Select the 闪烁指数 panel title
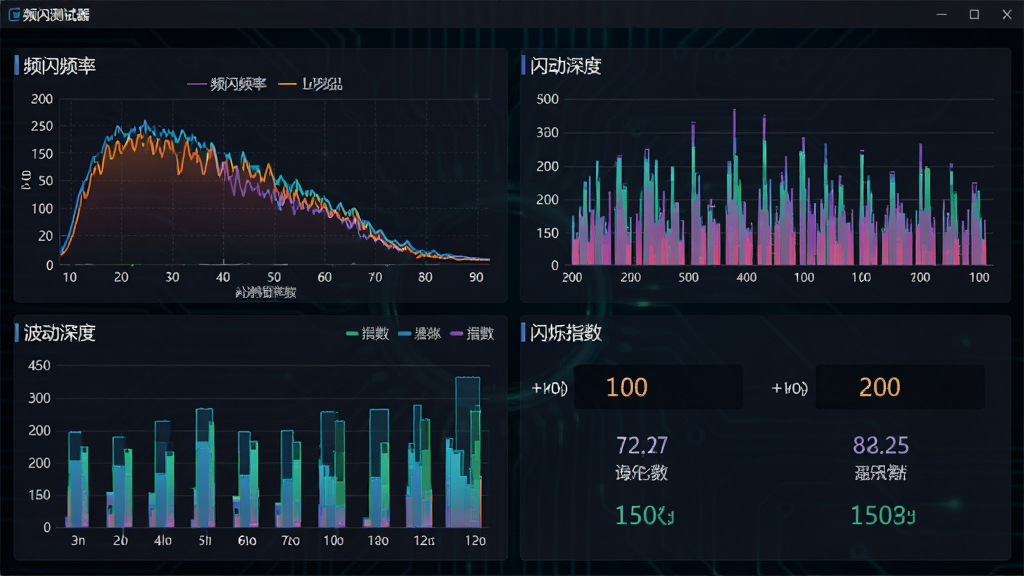 [x=566, y=333]
